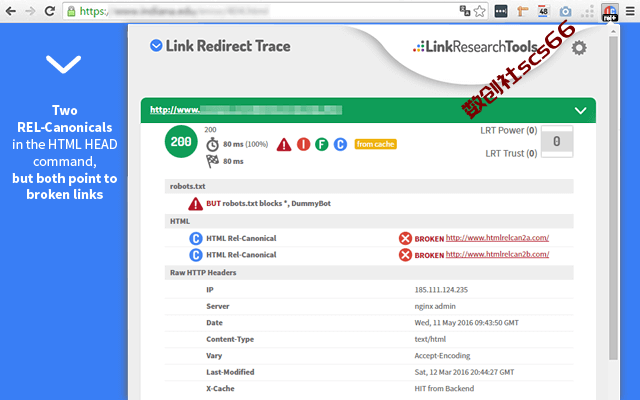Image resolution: width=640 pixels, height=400 pixels.
Task: Open the hammer extension icon
Action: point(522,11)
